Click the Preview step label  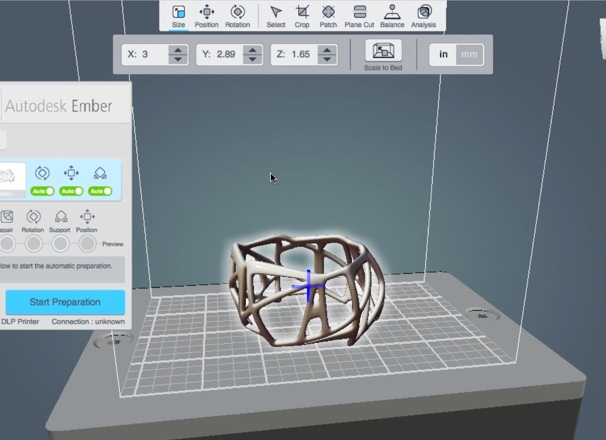coord(113,244)
